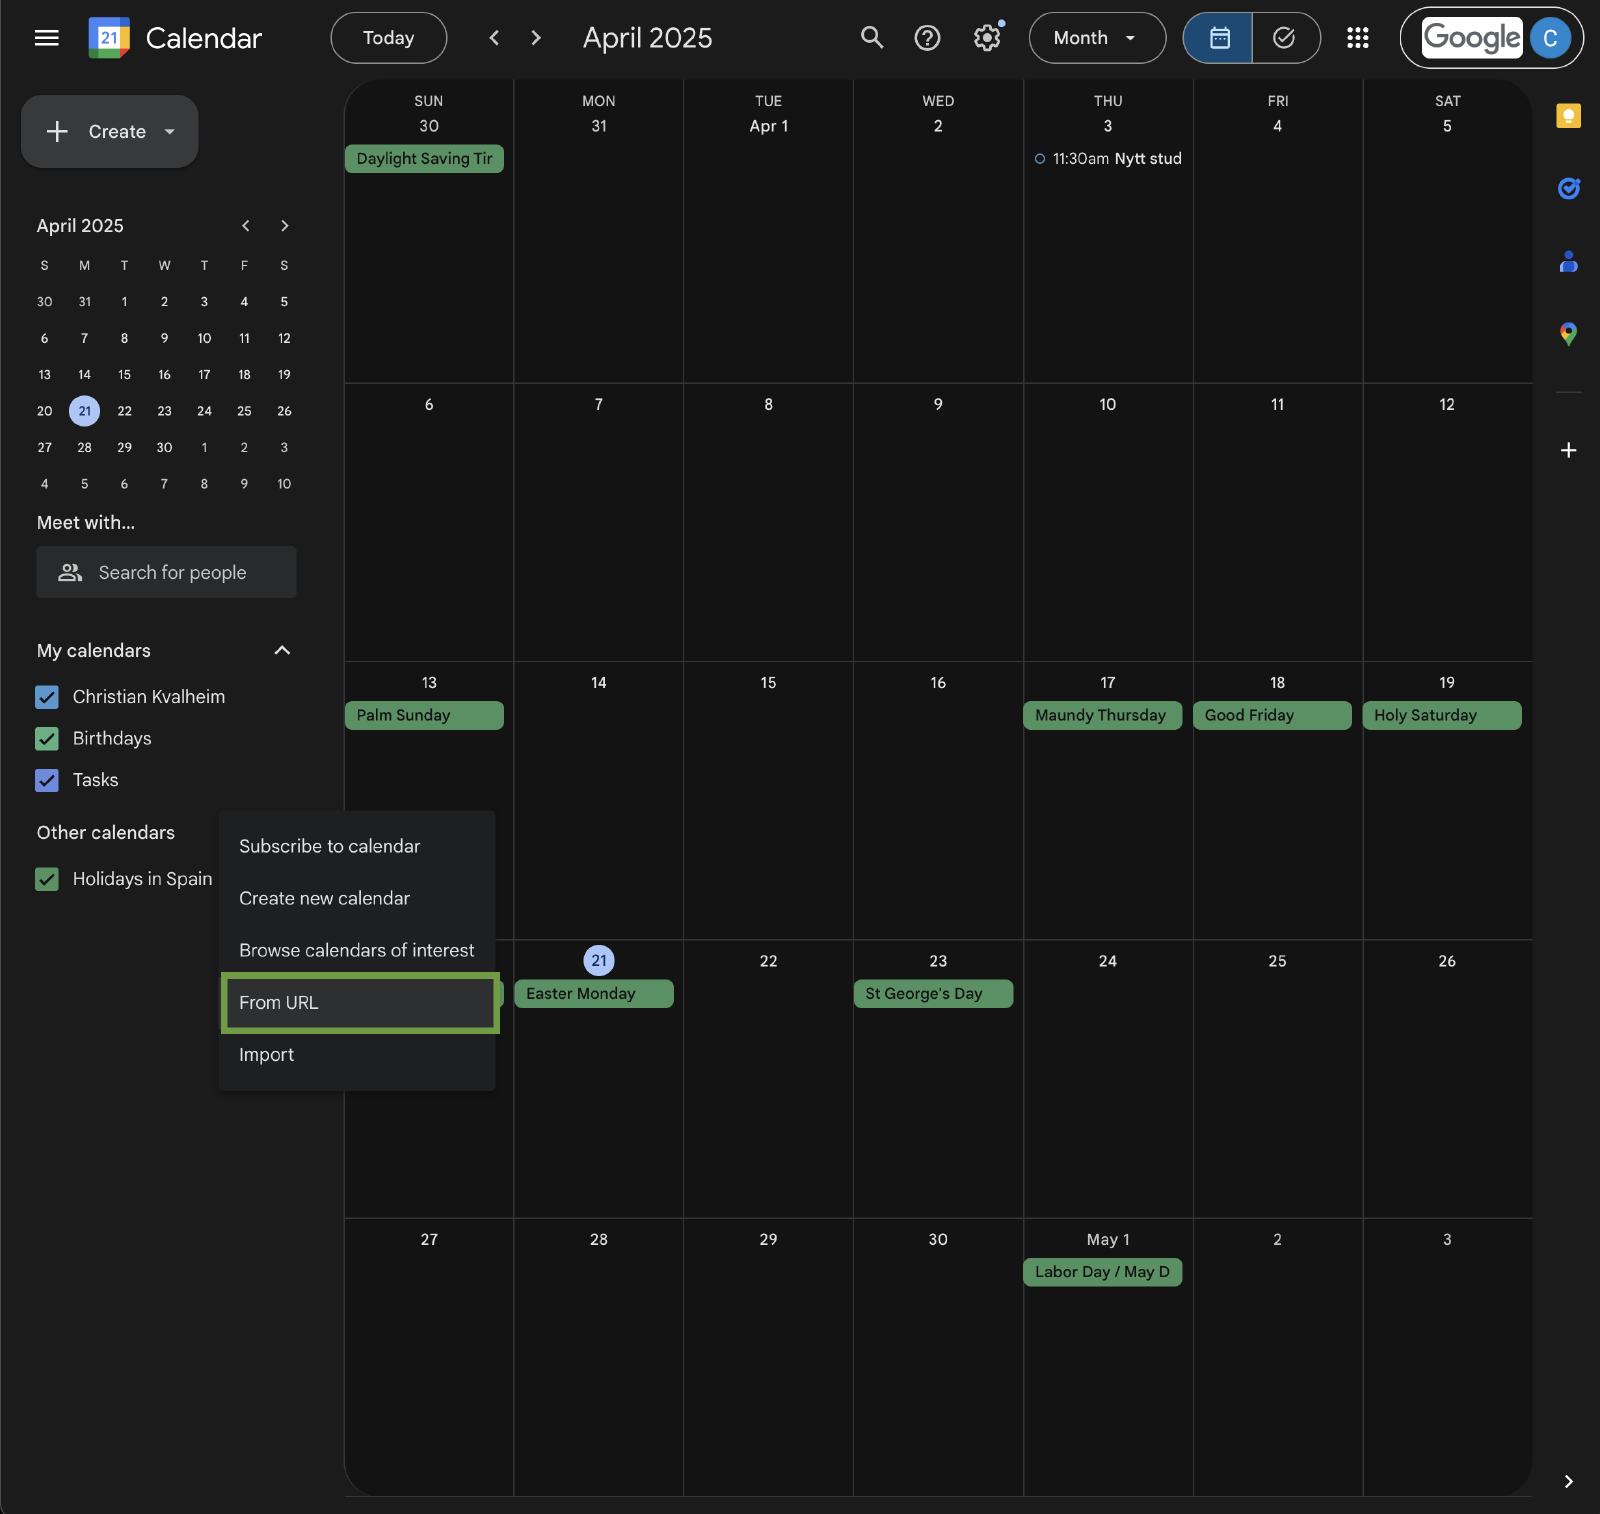Jump to Today
Viewport: 1600px width, 1514px height.
click(x=388, y=38)
